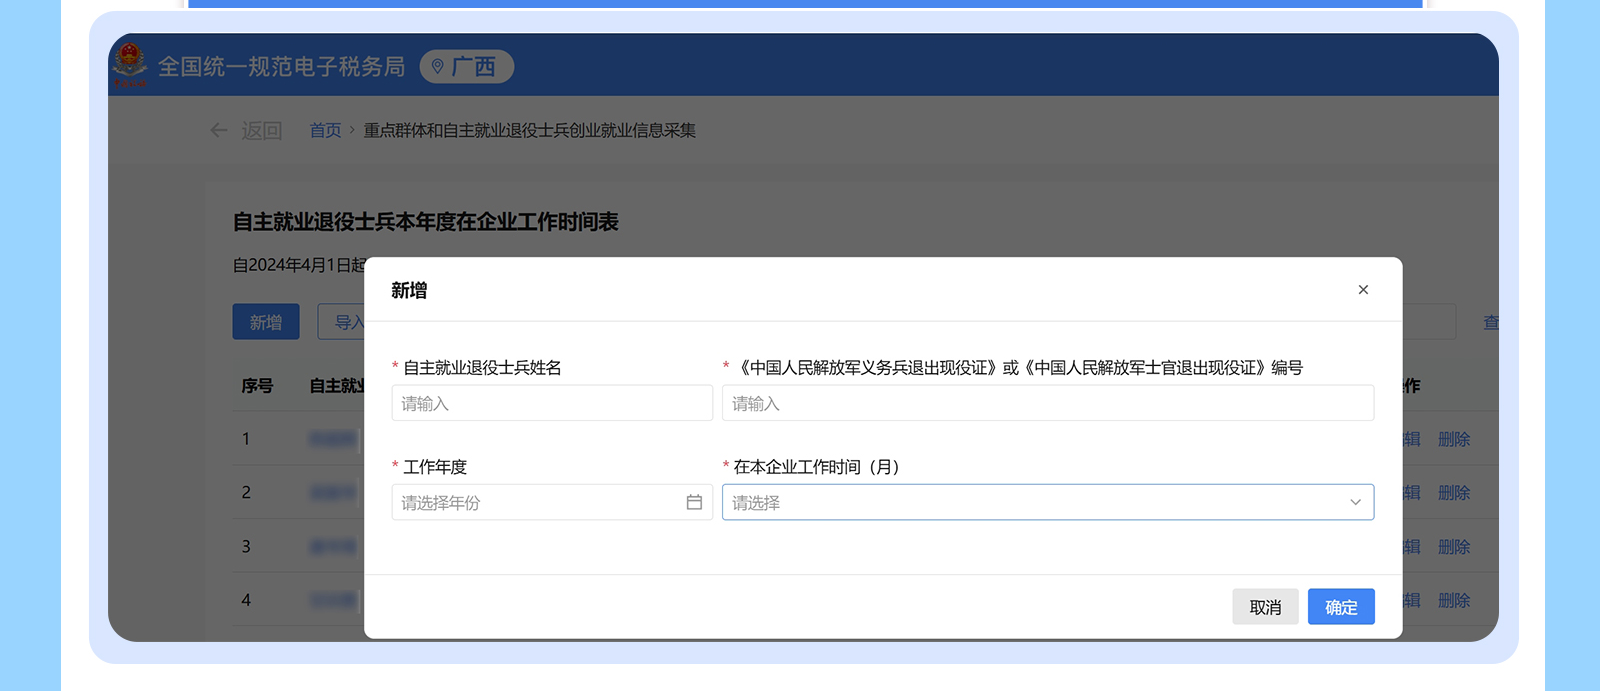1600x691 pixels.
Task: Click 删除 in row 3
Action: 1454,547
